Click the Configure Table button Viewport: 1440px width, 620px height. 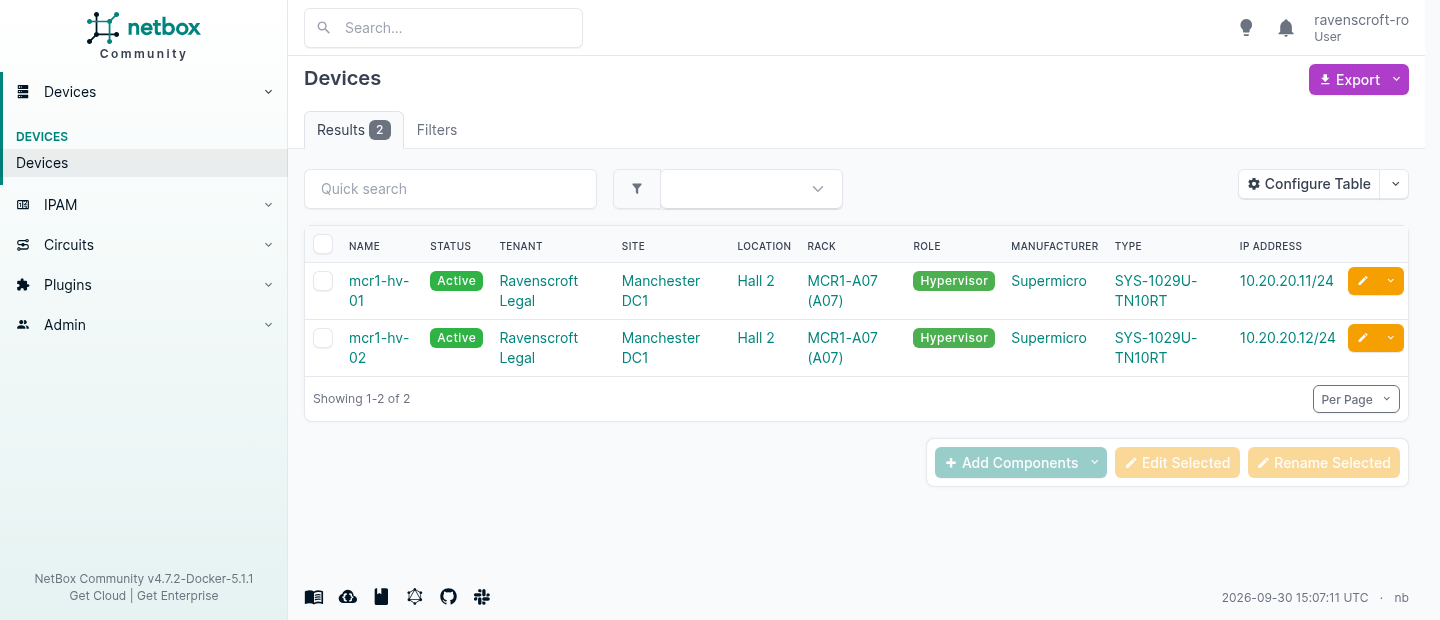(1309, 184)
